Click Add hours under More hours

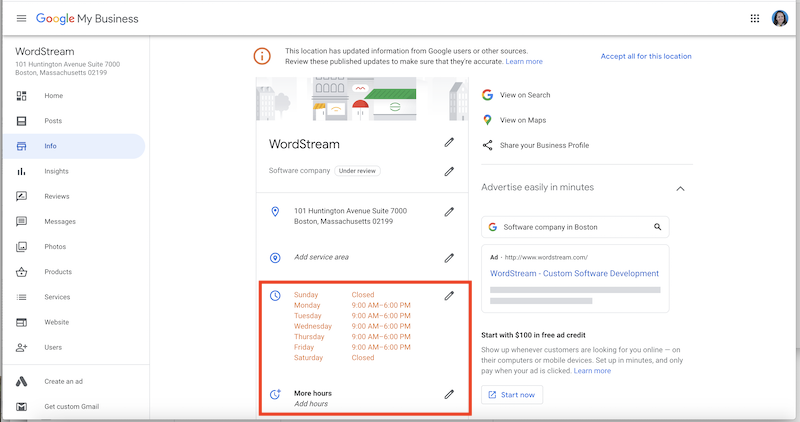click(x=311, y=404)
